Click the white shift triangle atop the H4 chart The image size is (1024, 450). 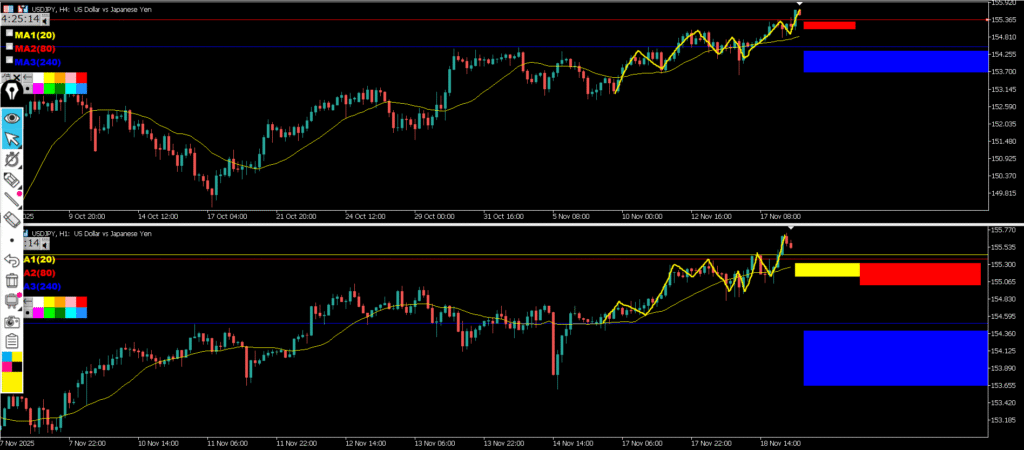pyautogui.click(x=799, y=4)
